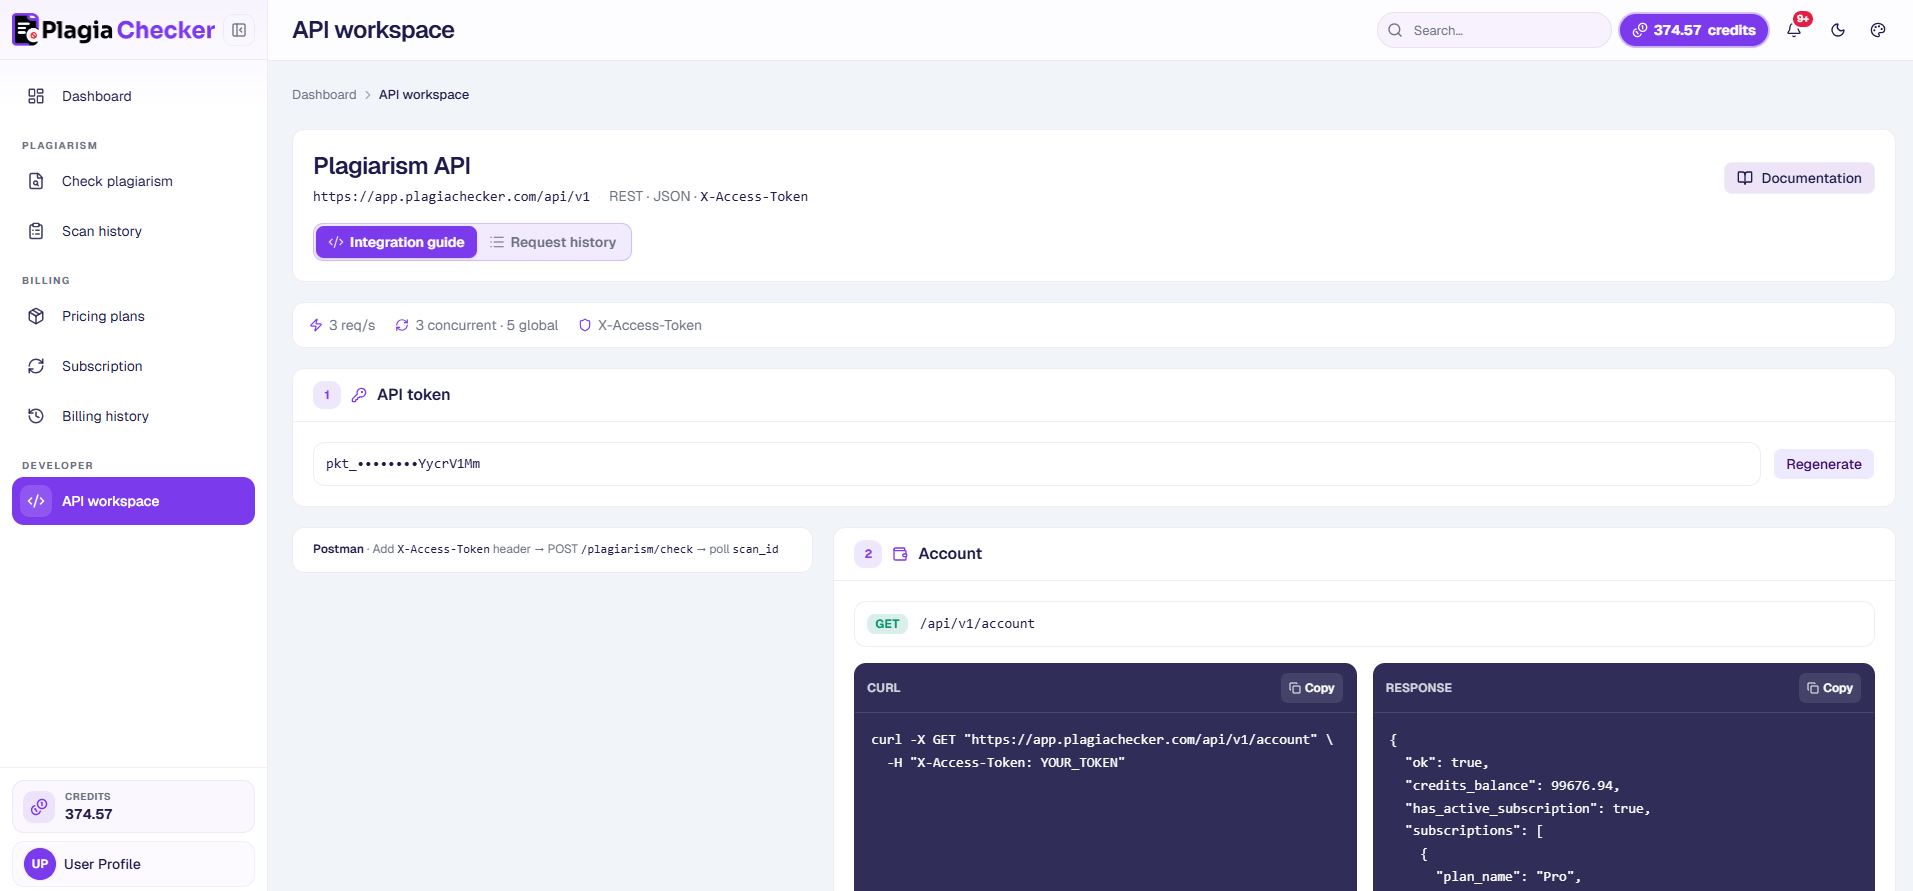Click the Subscription refresh icon
This screenshot has height=891, width=1913.
(36, 366)
